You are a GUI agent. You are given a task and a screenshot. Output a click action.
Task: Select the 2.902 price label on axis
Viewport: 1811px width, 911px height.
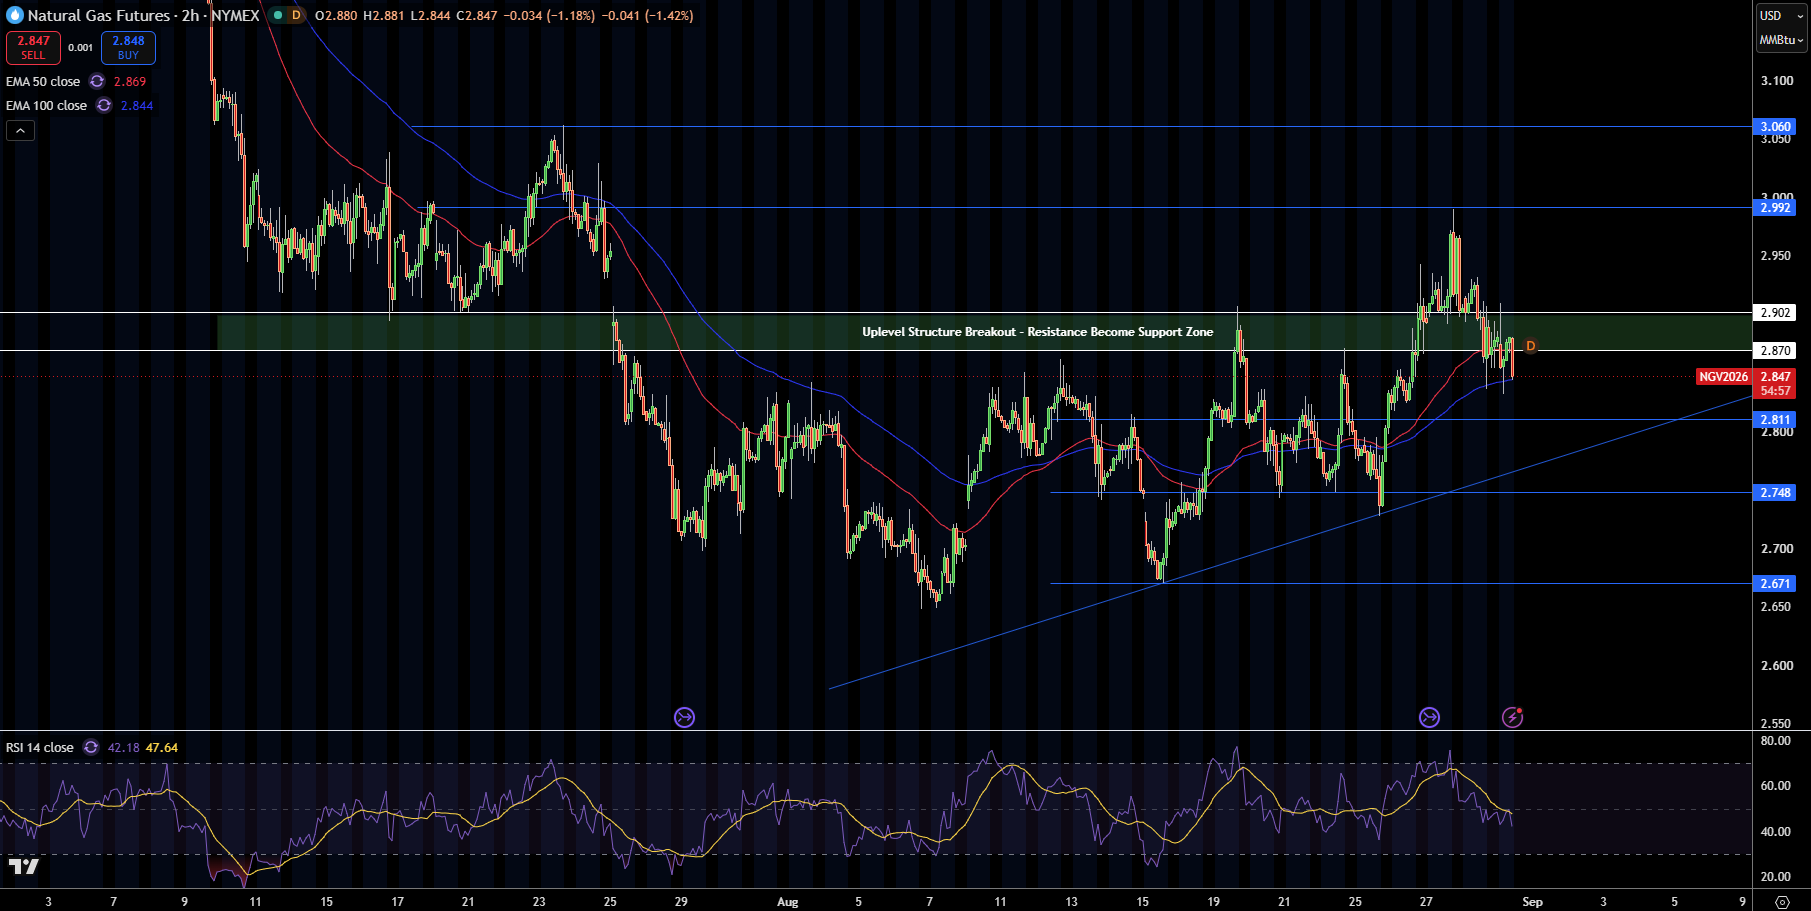[x=1776, y=313]
